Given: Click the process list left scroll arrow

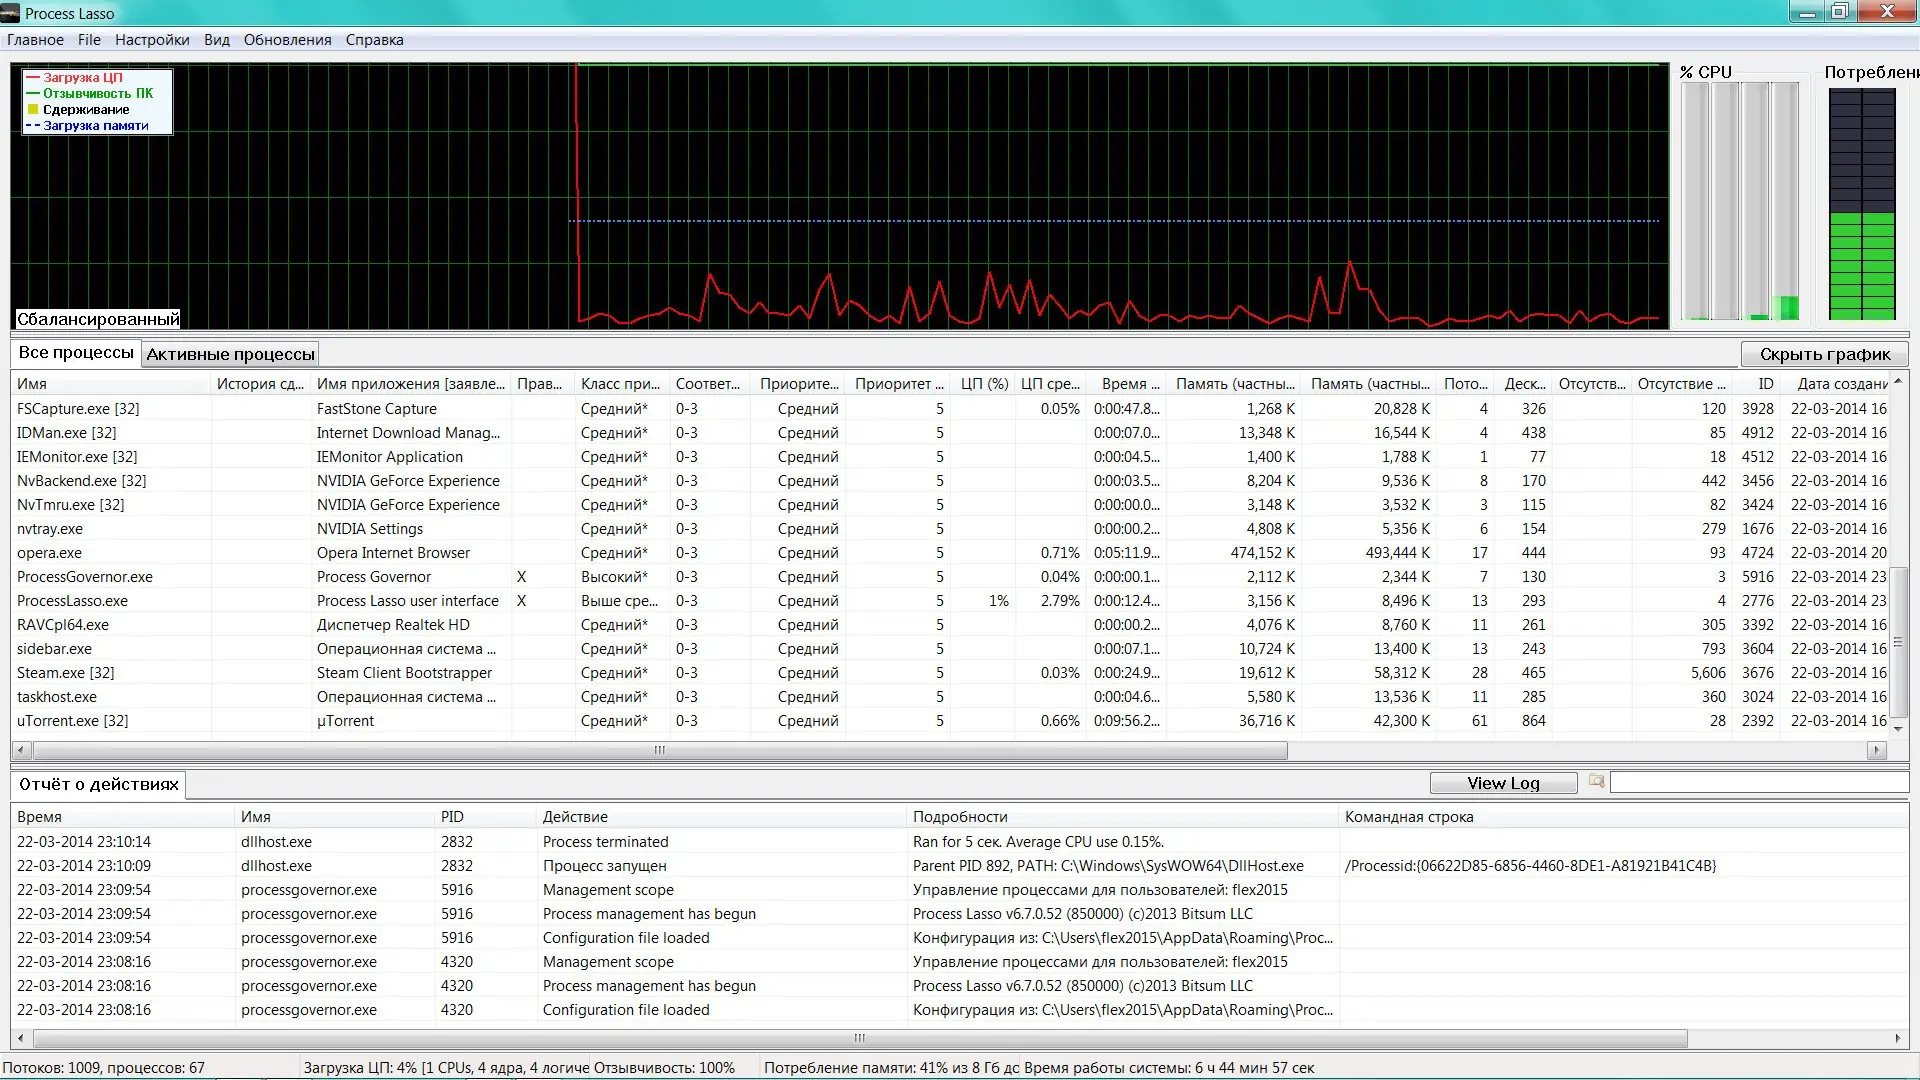Looking at the screenshot, I should tap(22, 750).
